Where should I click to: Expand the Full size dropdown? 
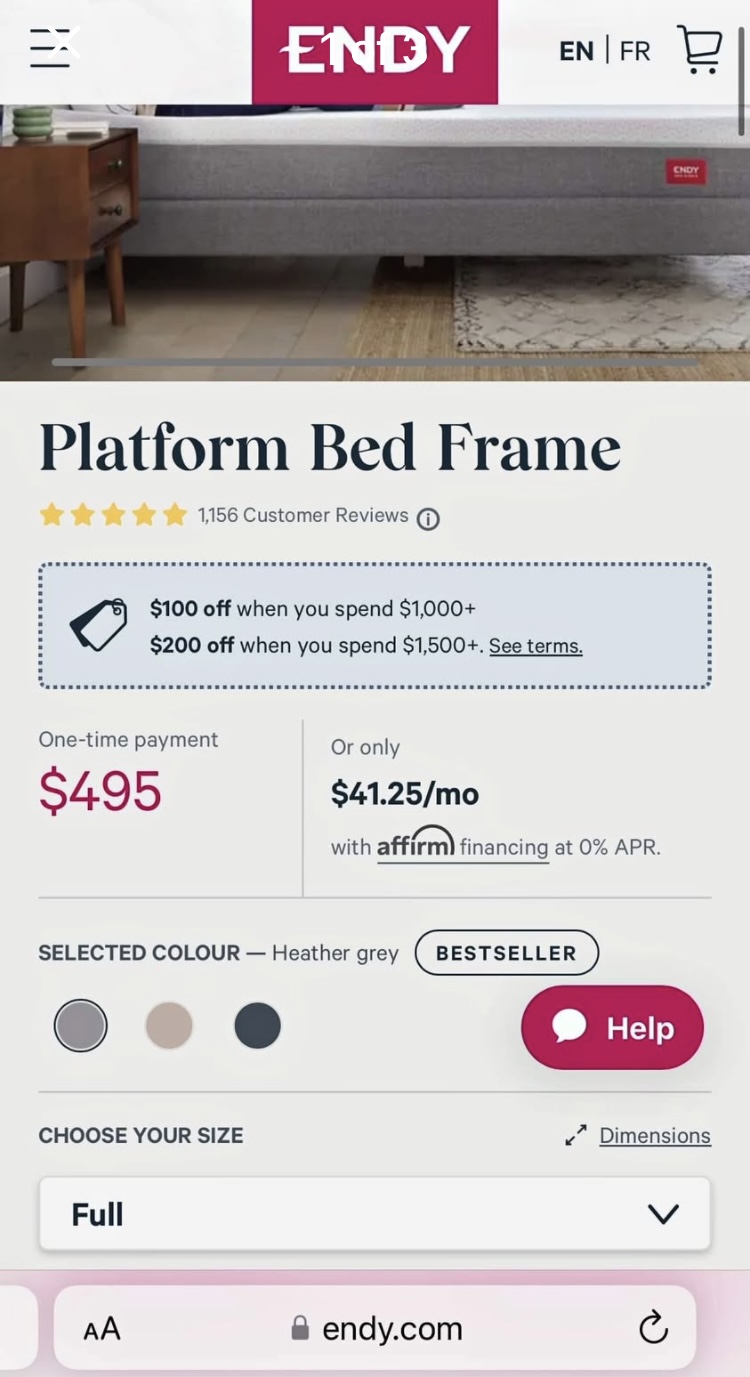(374, 1214)
